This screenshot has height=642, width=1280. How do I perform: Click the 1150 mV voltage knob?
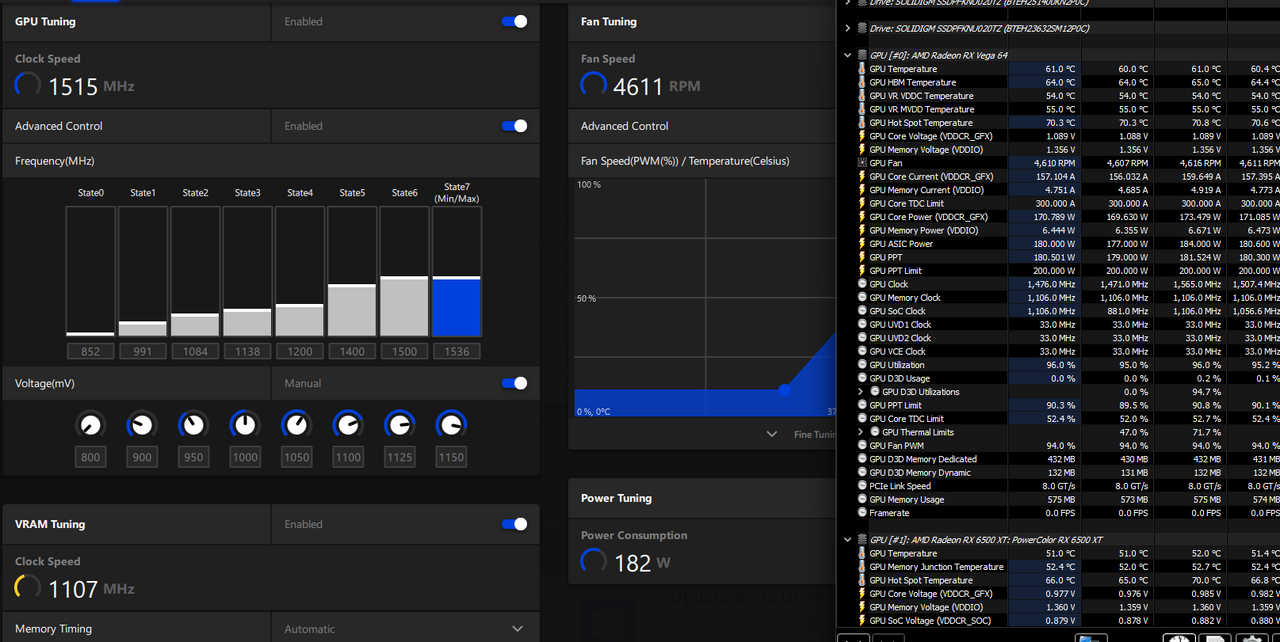coord(451,425)
